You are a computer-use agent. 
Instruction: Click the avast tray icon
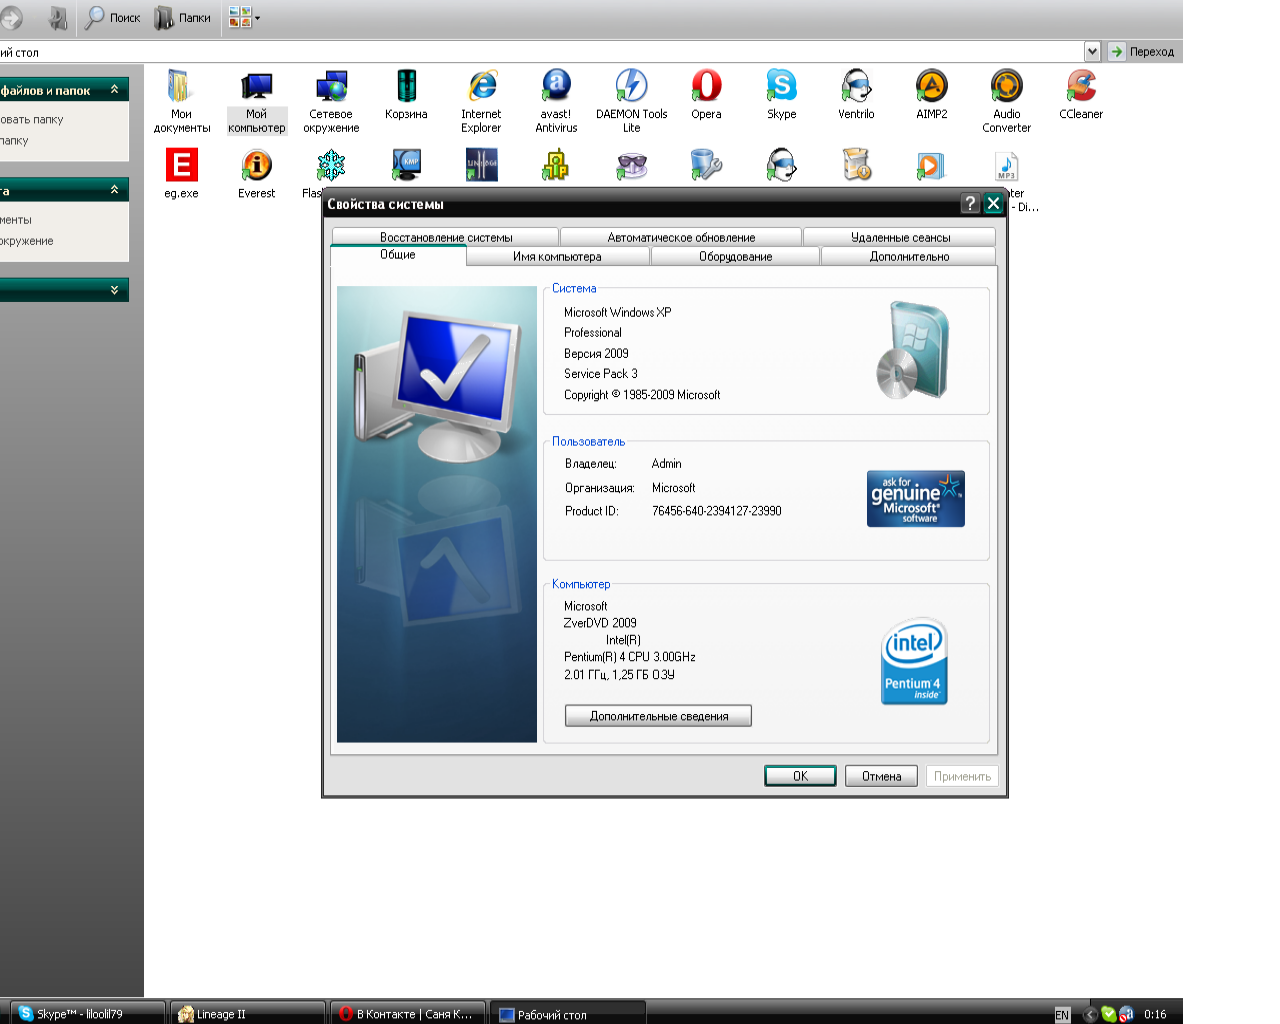coord(1126,1014)
